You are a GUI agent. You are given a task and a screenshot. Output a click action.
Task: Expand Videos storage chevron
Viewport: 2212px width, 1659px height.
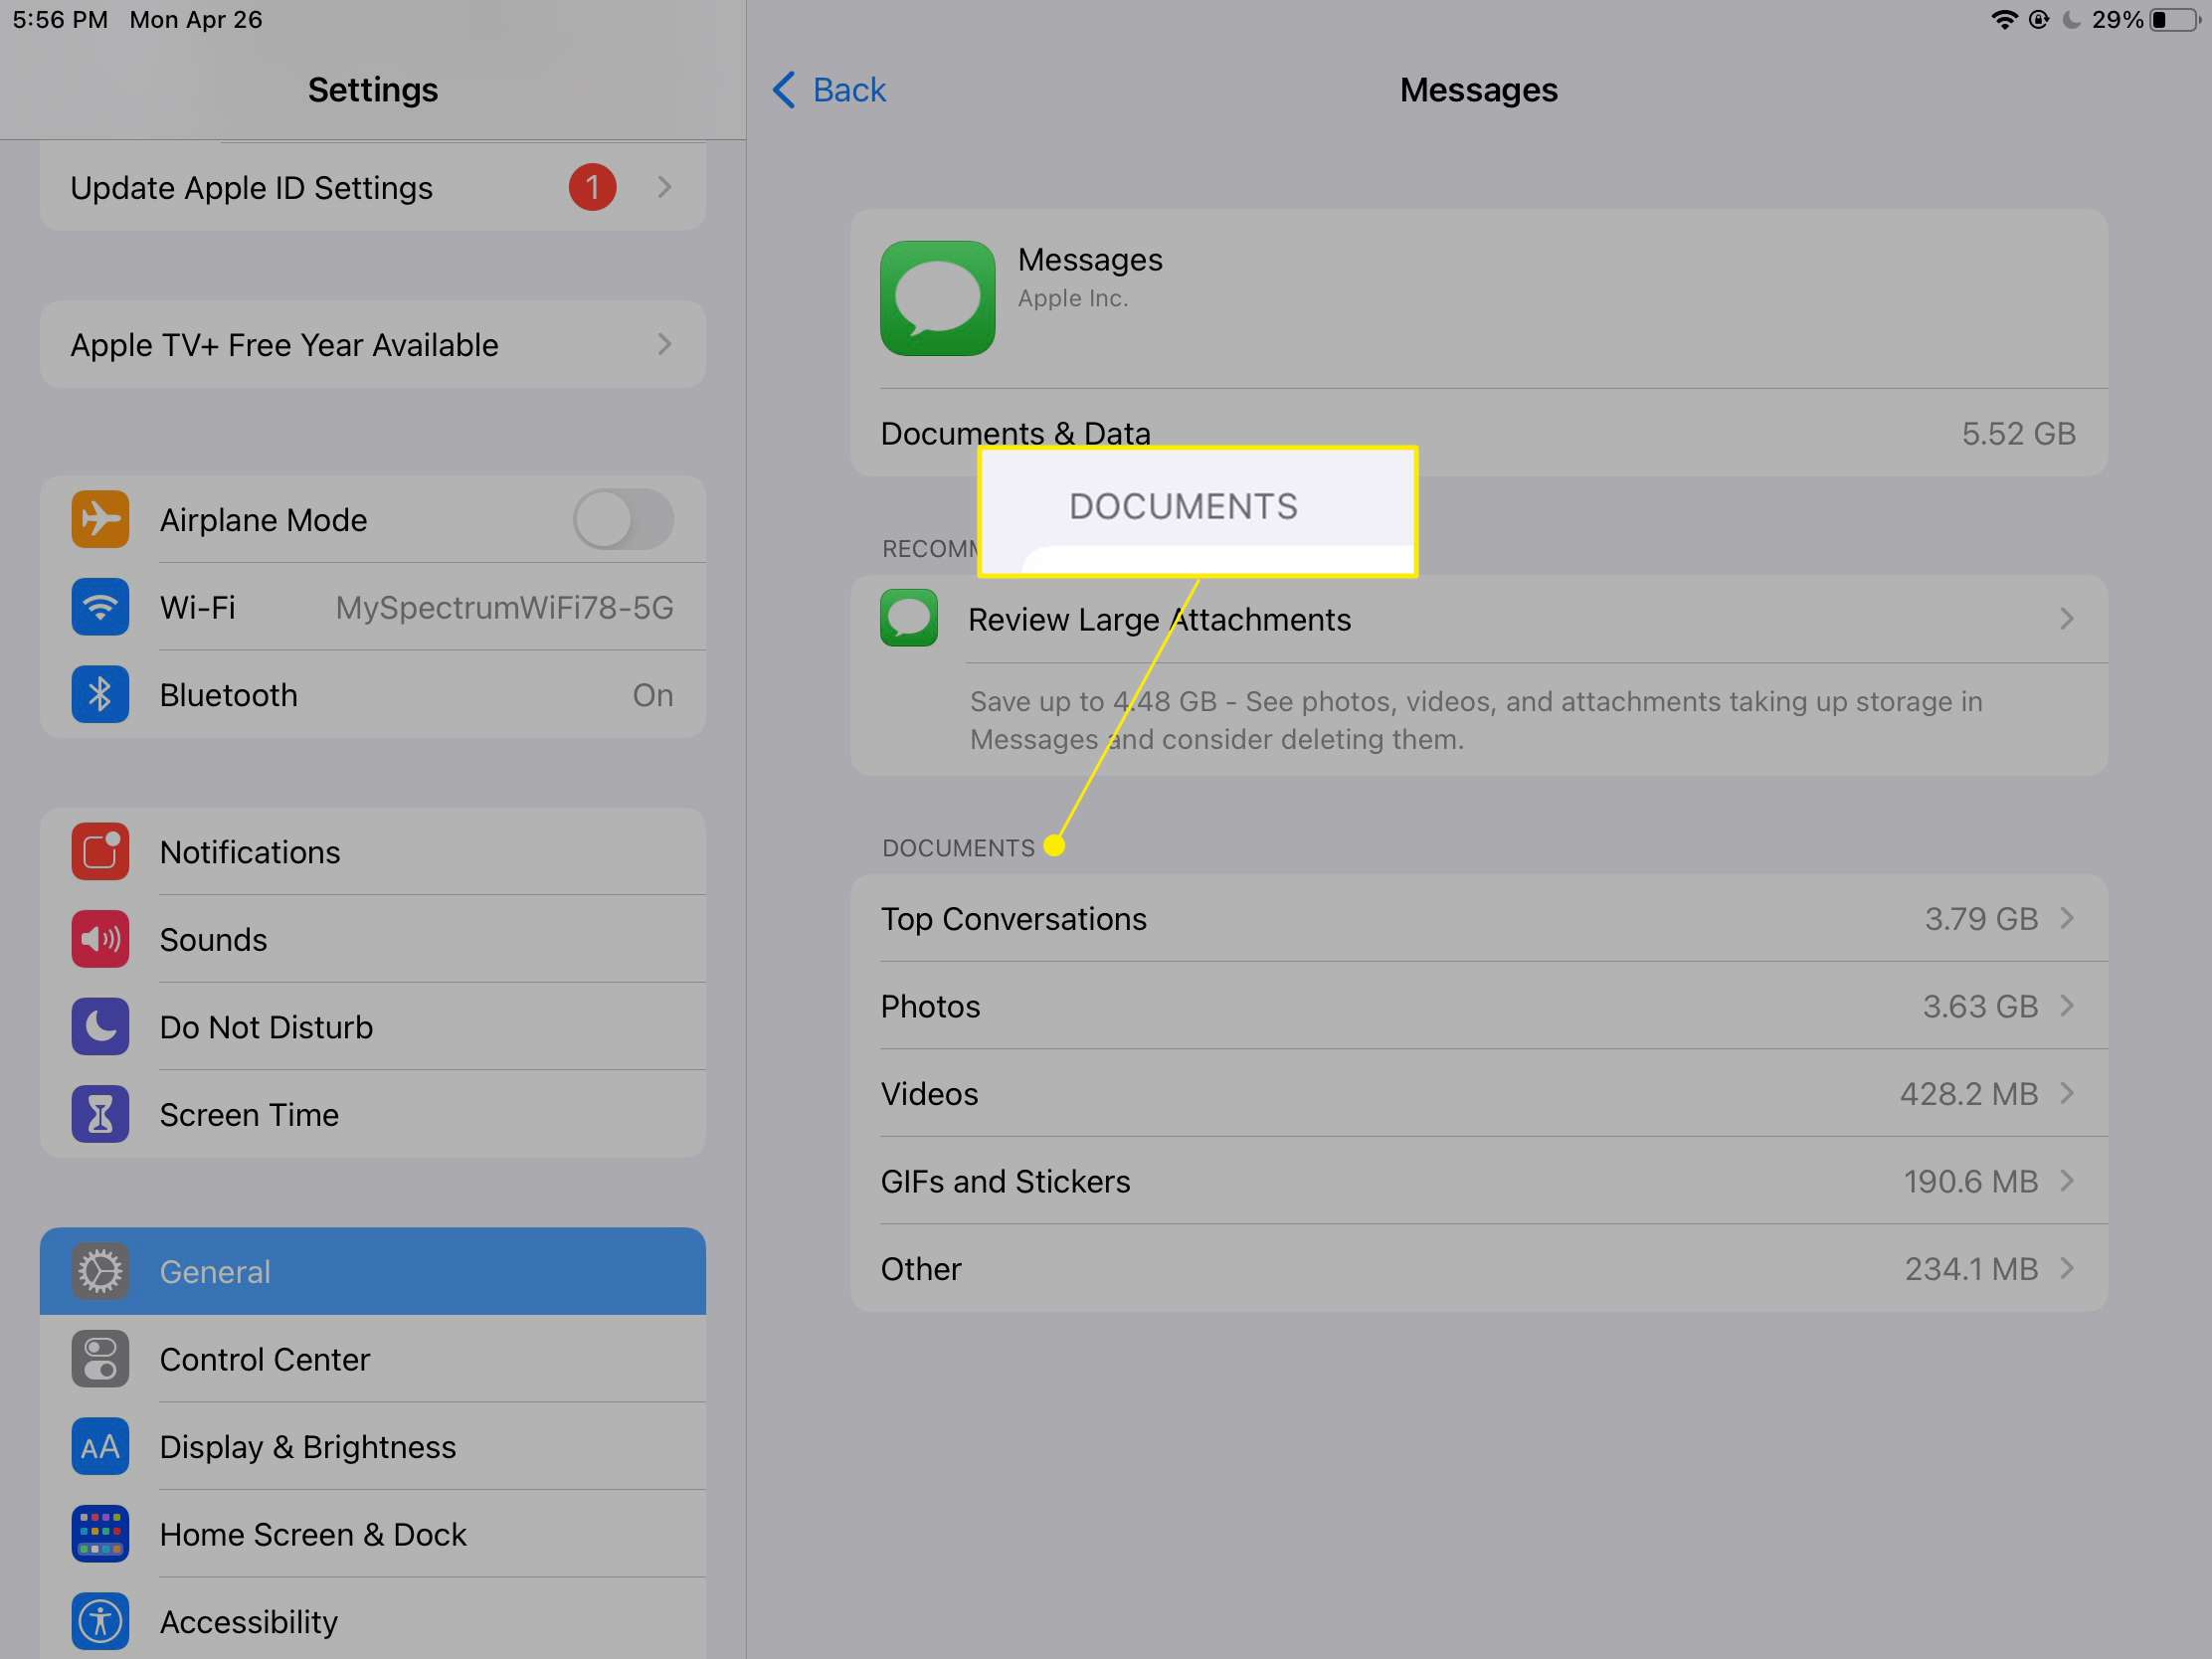(2067, 1093)
